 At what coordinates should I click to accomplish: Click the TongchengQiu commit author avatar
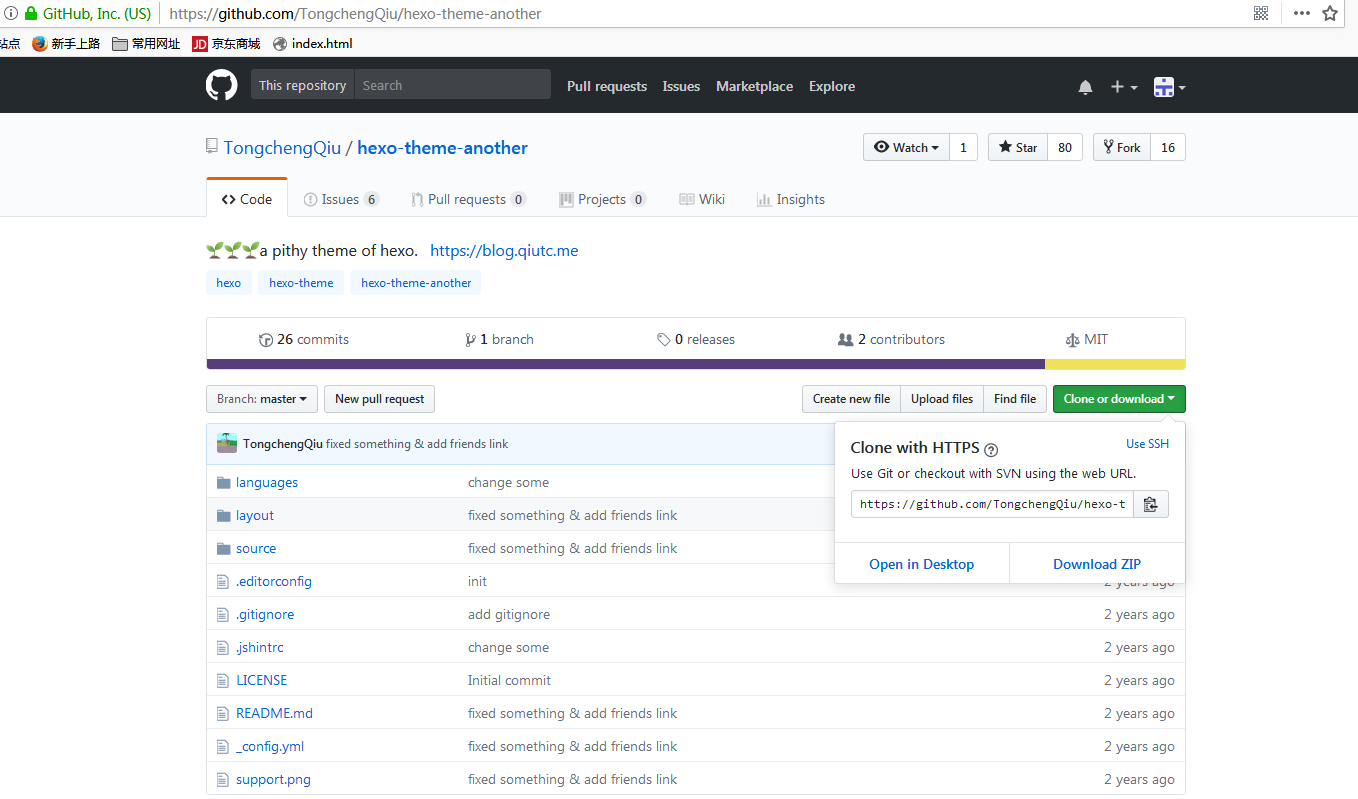coord(227,443)
